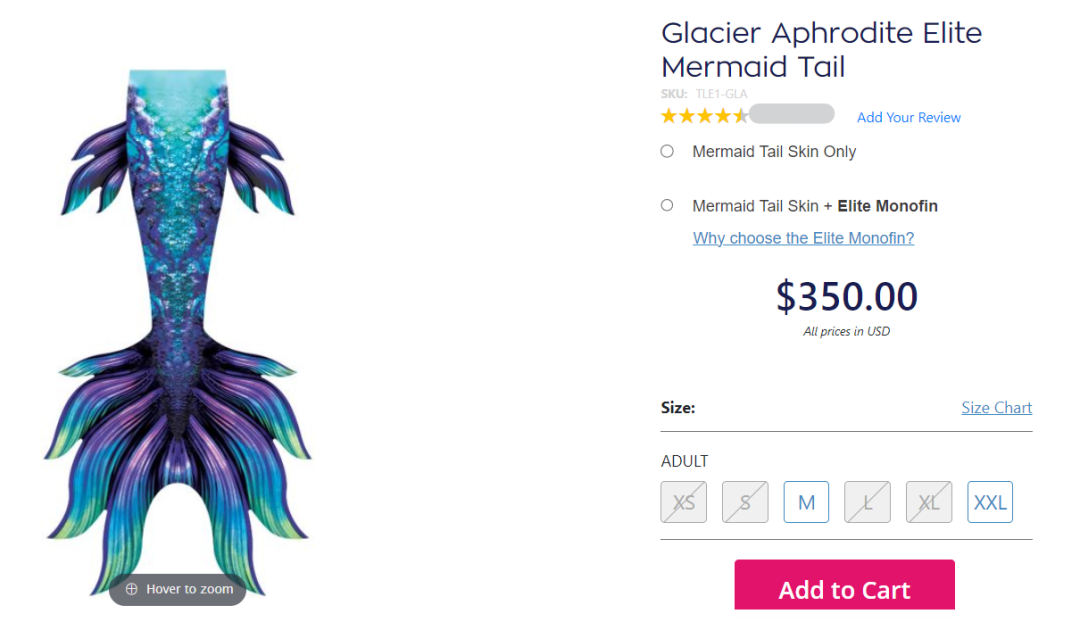Choose the crossed-out adult size XS

click(684, 502)
